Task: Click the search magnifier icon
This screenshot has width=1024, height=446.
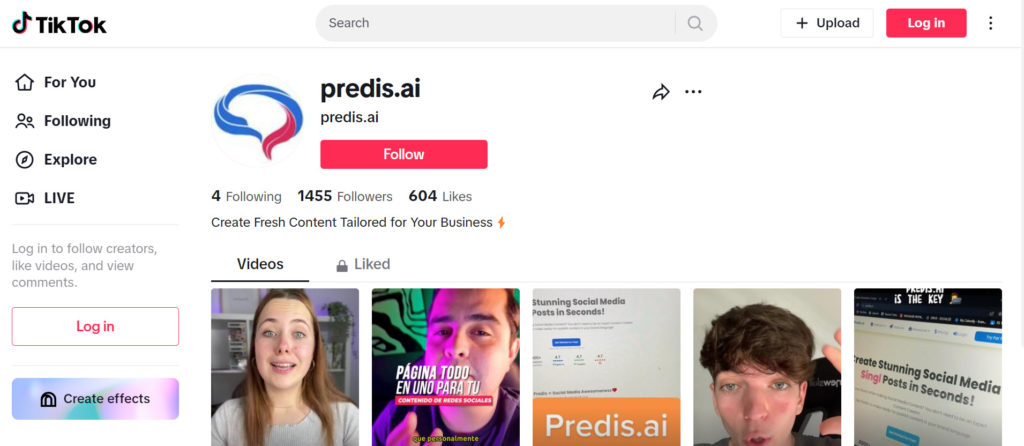Action: [x=695, y=24]
